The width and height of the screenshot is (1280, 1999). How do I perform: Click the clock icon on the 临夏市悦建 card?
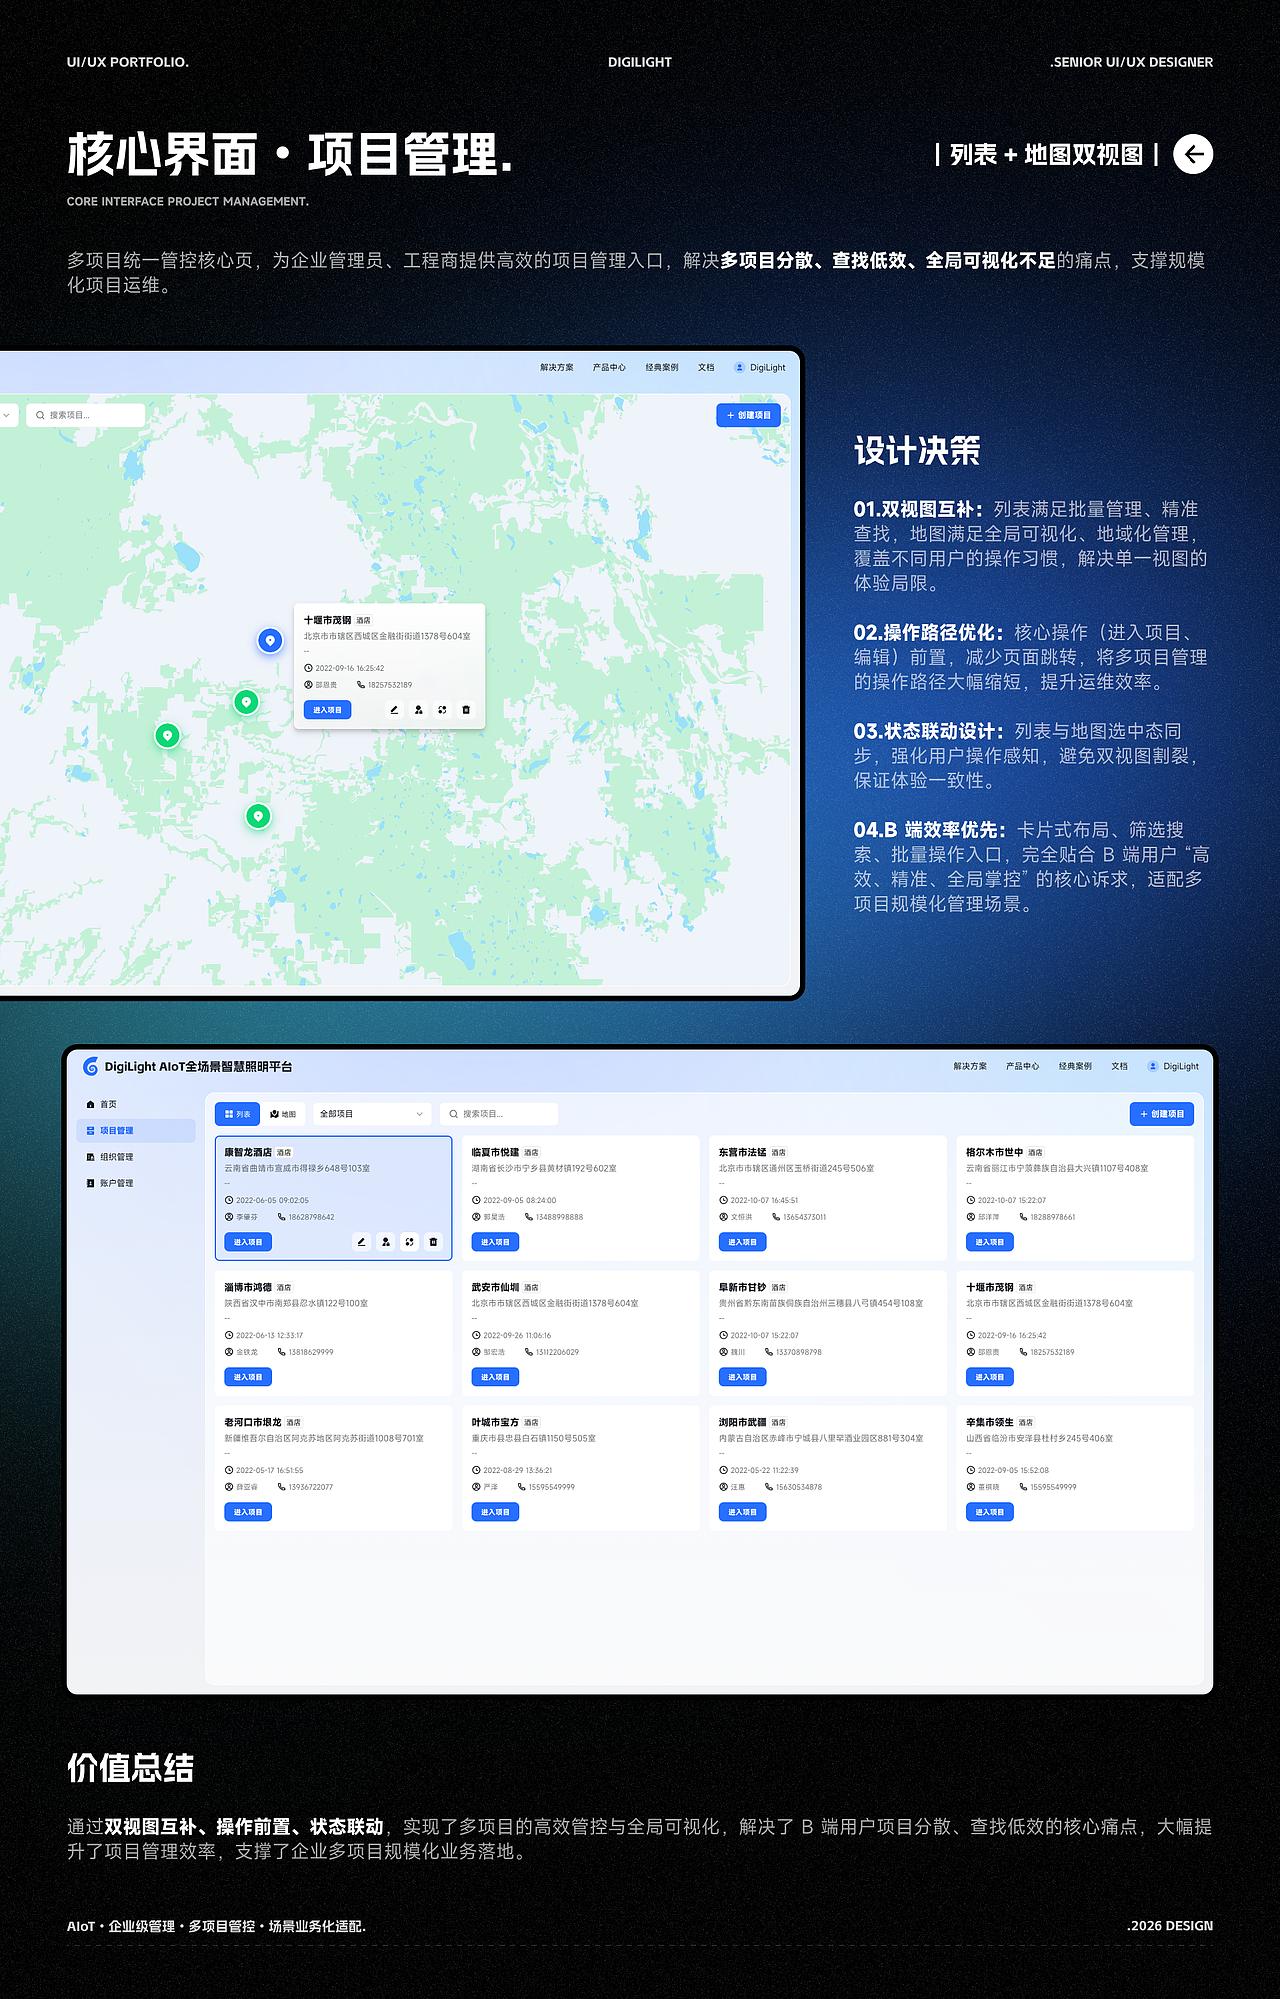(476, 1200)
